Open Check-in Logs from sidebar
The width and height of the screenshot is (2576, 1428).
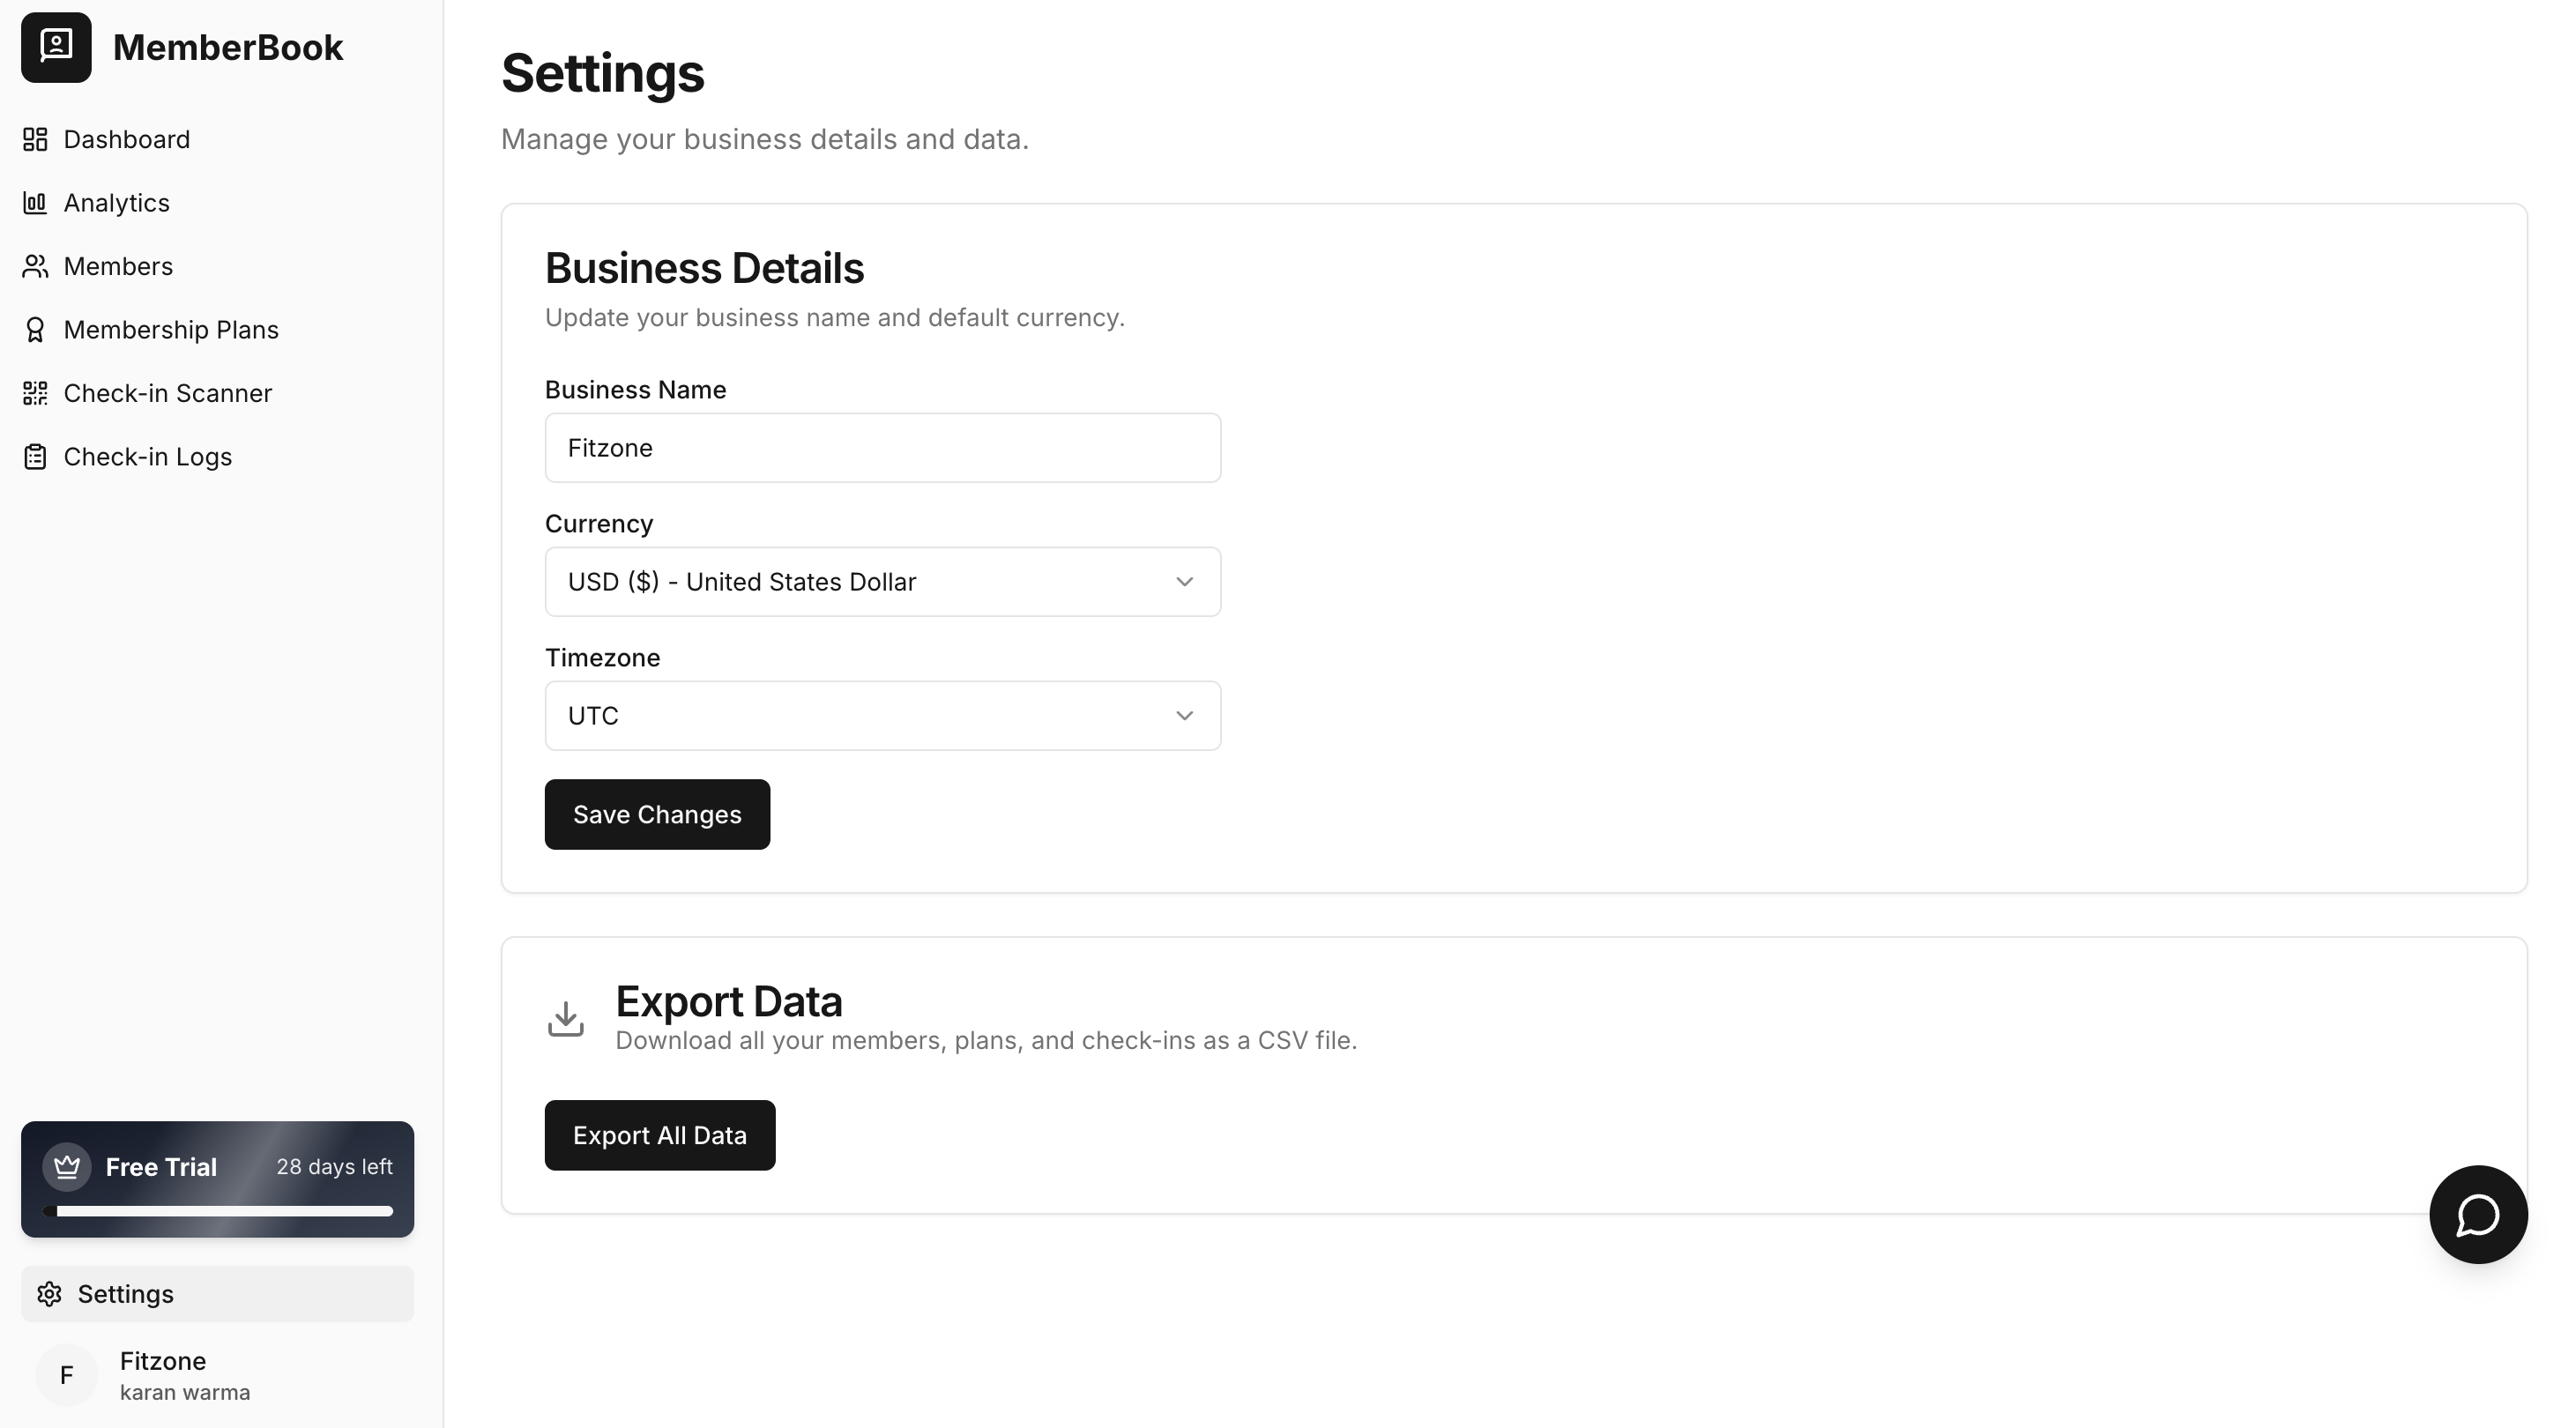[147, 457]
